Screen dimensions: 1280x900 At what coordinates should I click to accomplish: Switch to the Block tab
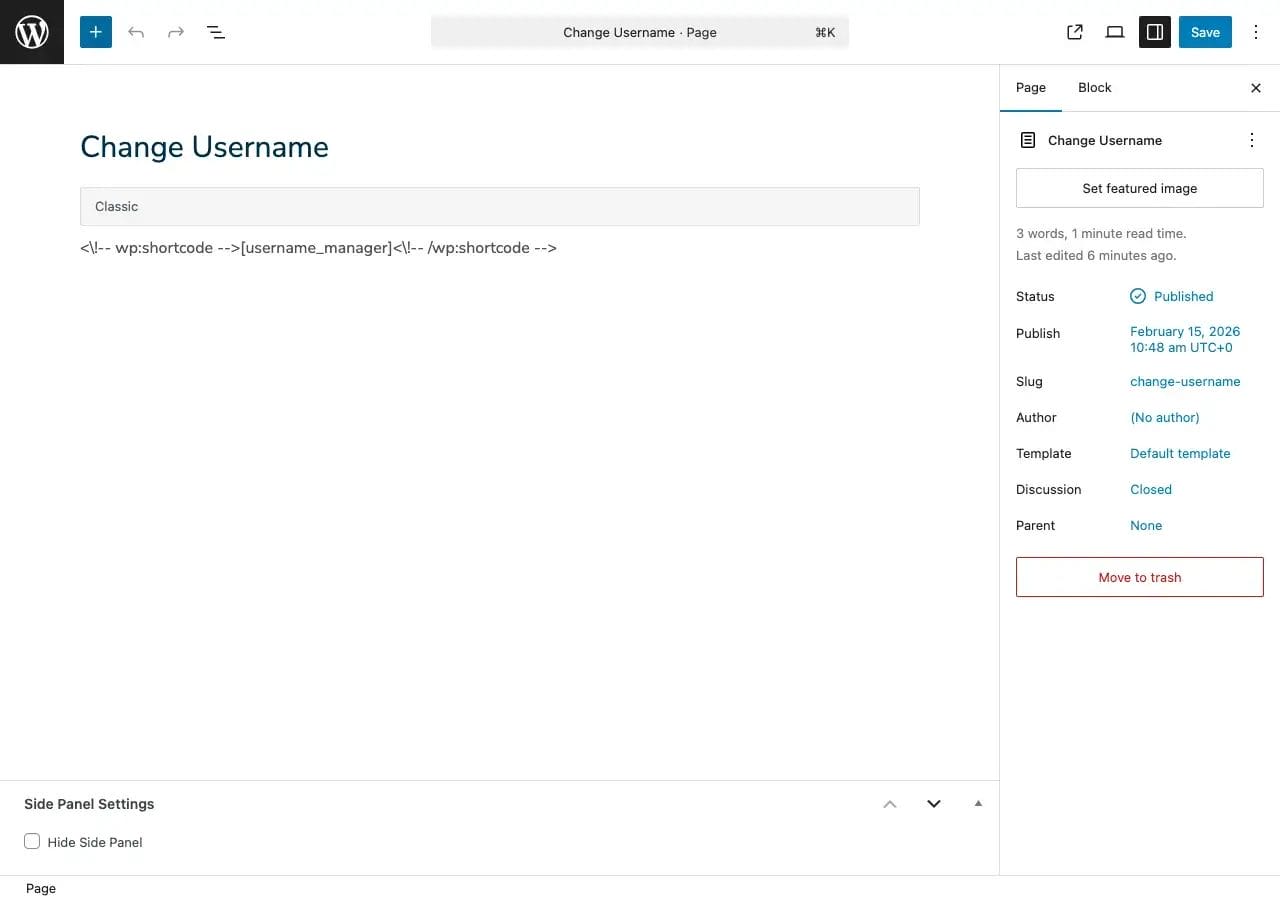(1094, 88)
